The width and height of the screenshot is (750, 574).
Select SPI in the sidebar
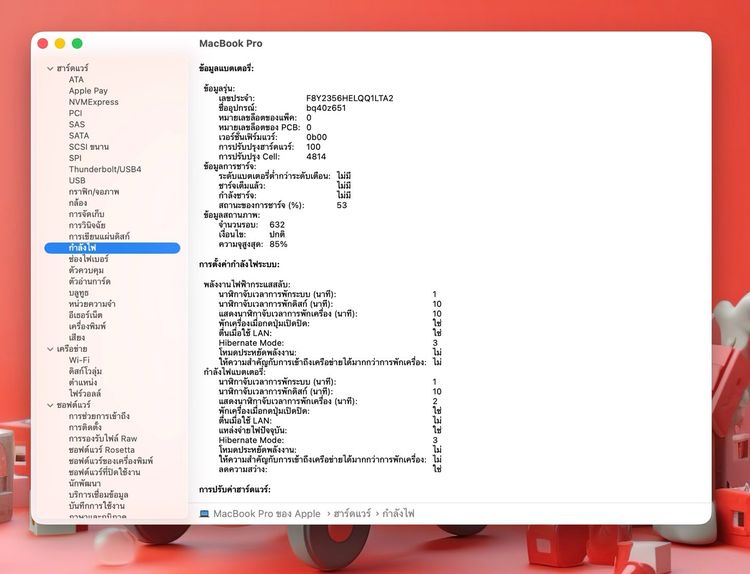75,158
